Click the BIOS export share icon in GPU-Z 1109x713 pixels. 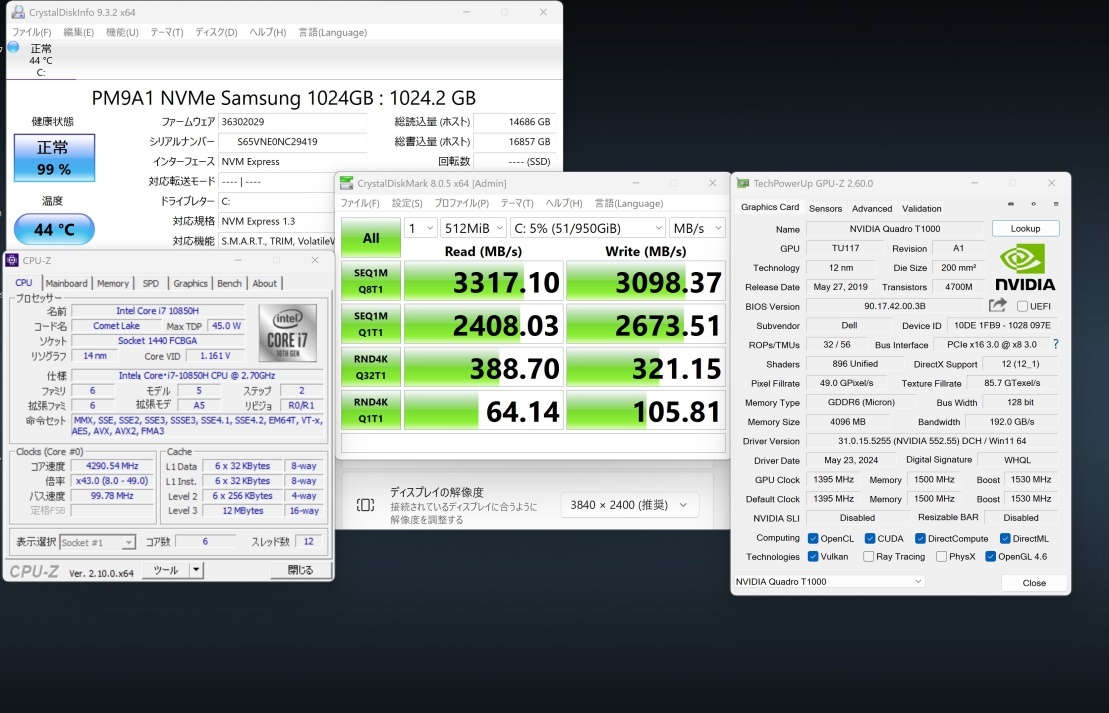(x=997, y=305)
